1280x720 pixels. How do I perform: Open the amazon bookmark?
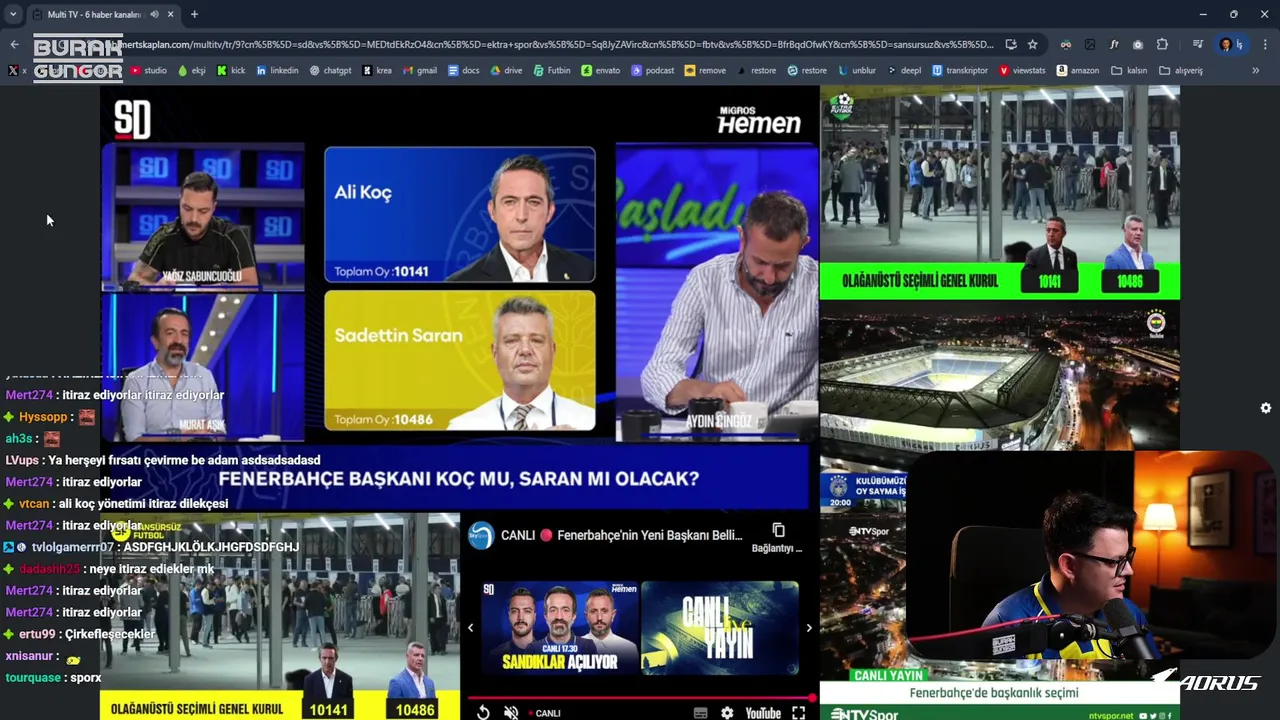click(x=1077, y=70)
